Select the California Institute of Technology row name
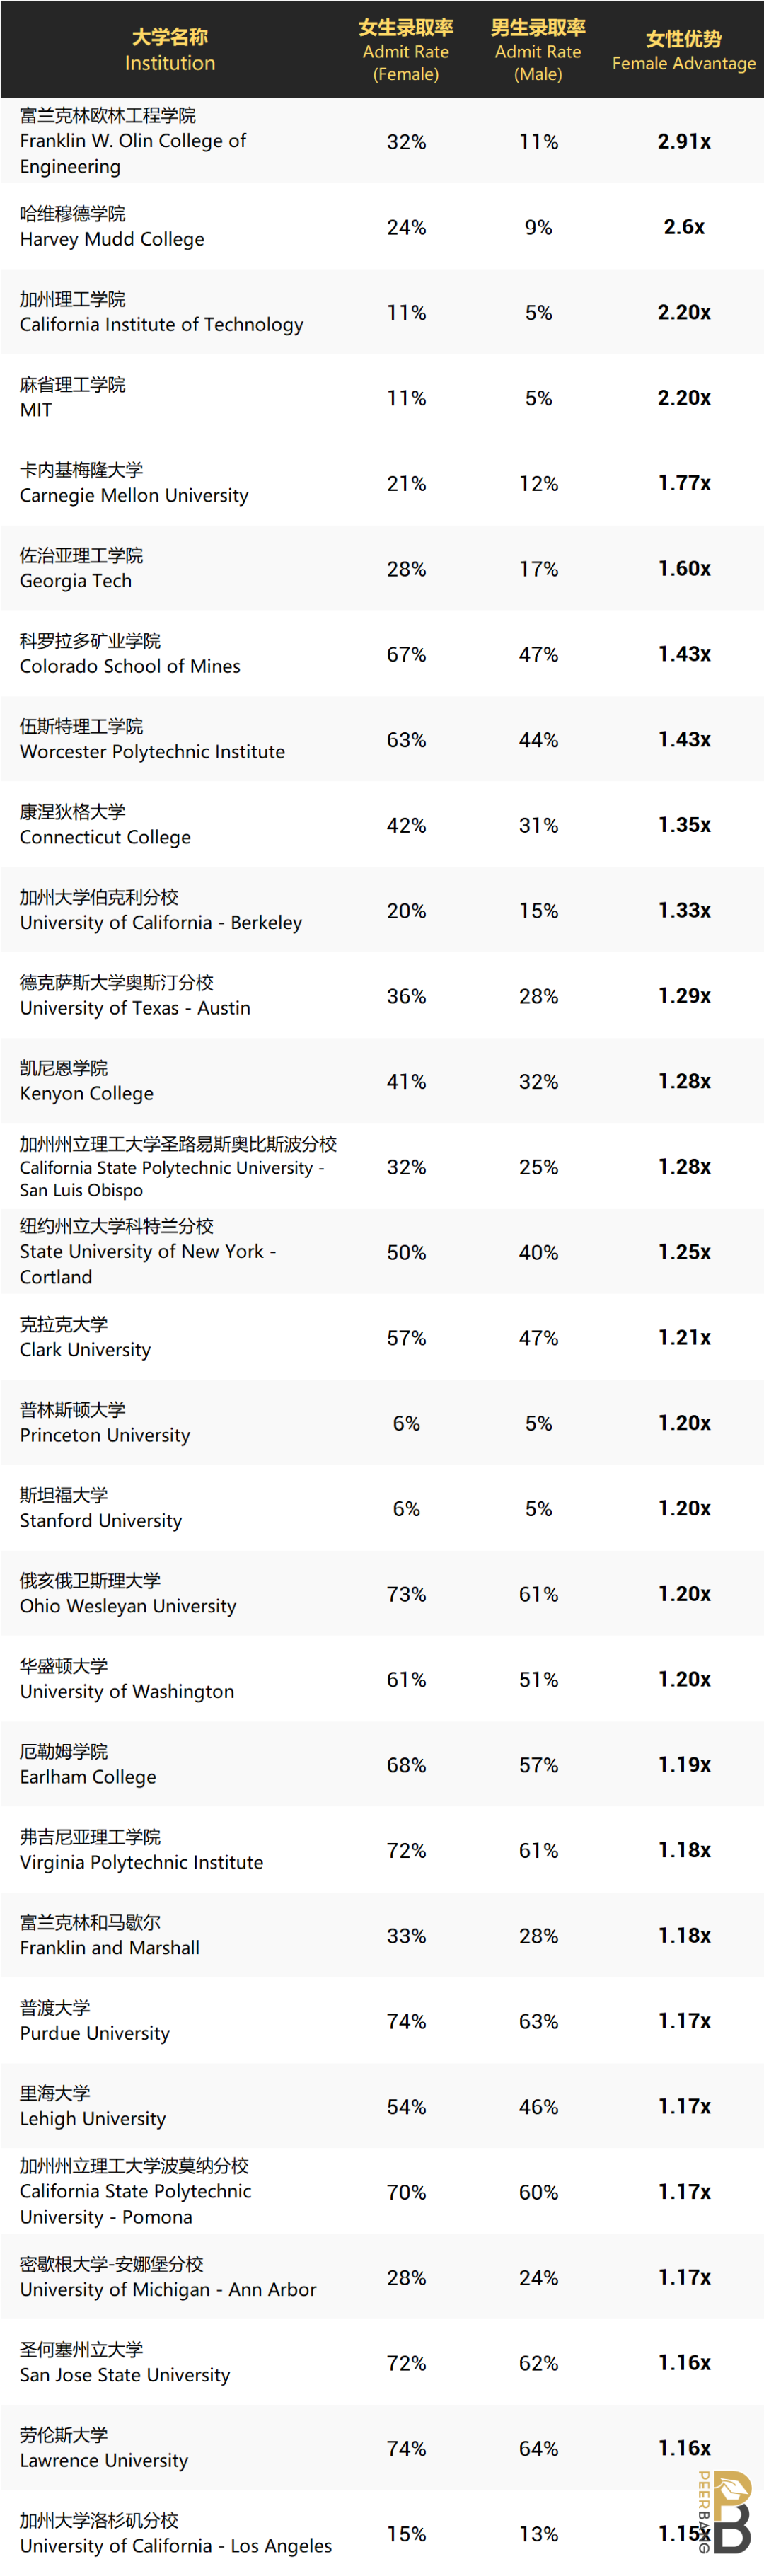The height and width of the screenshot is (2576, 764). click(161, 324)
